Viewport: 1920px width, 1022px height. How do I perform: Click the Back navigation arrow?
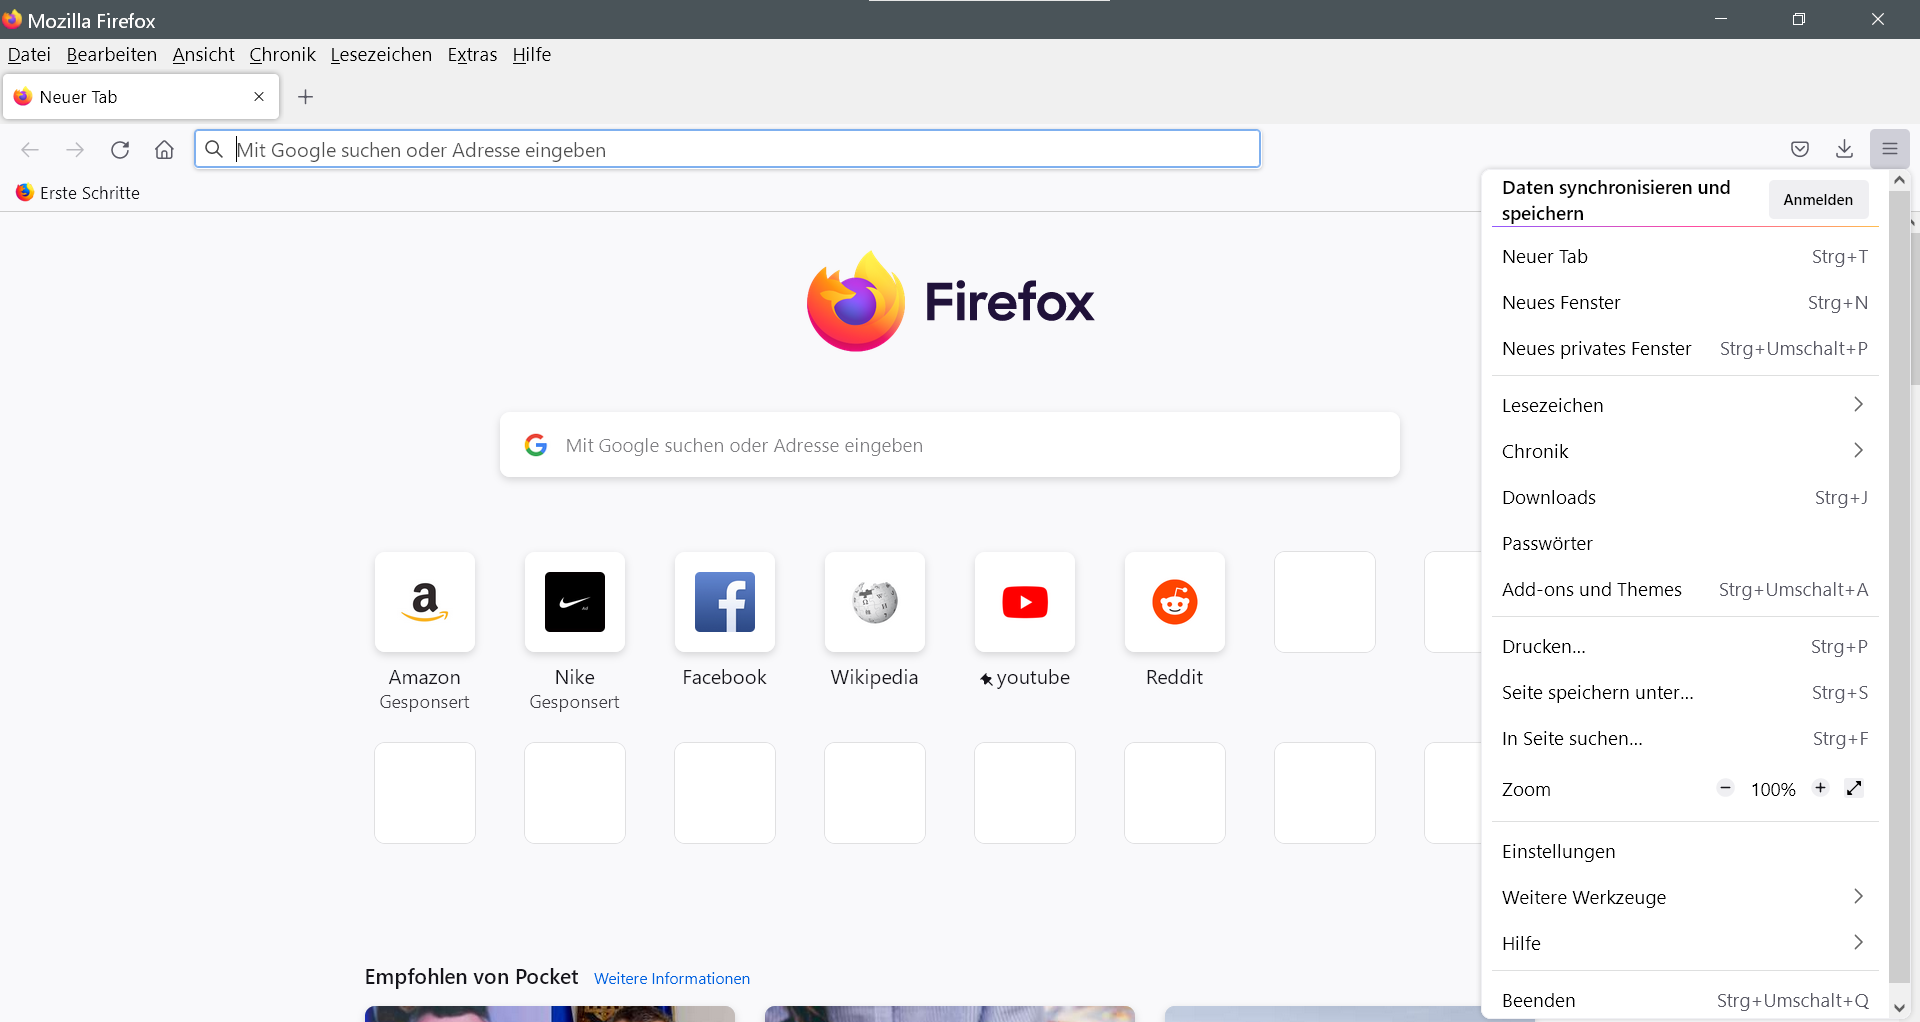[30, 150]
